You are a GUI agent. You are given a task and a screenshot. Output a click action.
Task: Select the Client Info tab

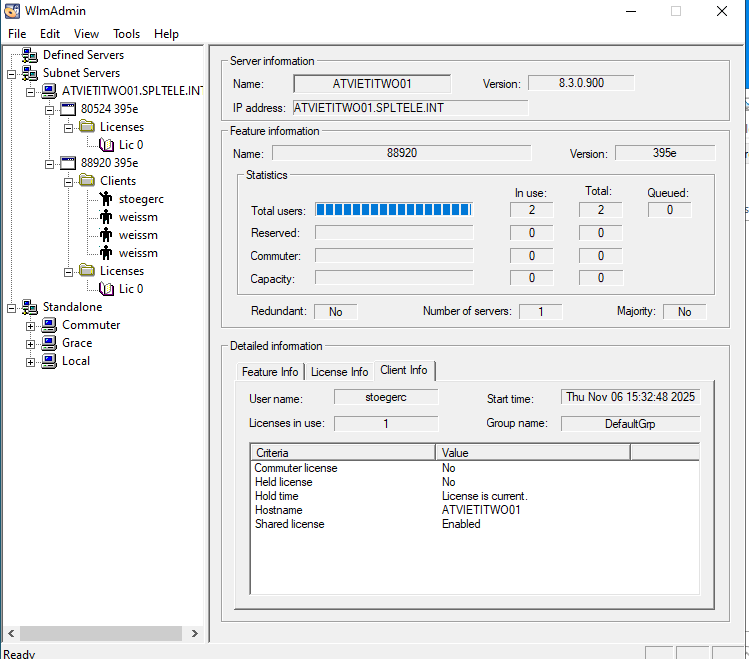tap(404, 370)
